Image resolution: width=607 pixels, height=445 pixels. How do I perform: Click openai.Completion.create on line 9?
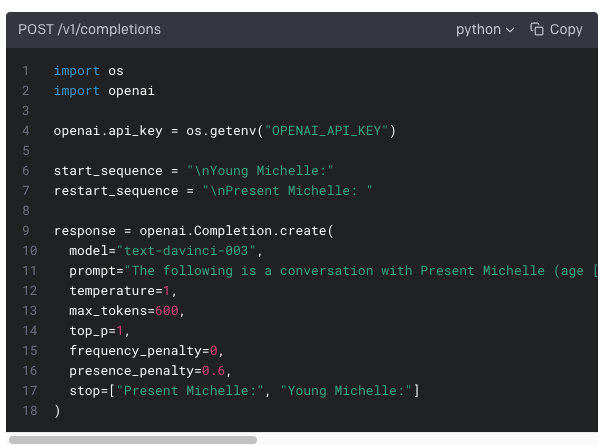(229, 231)
